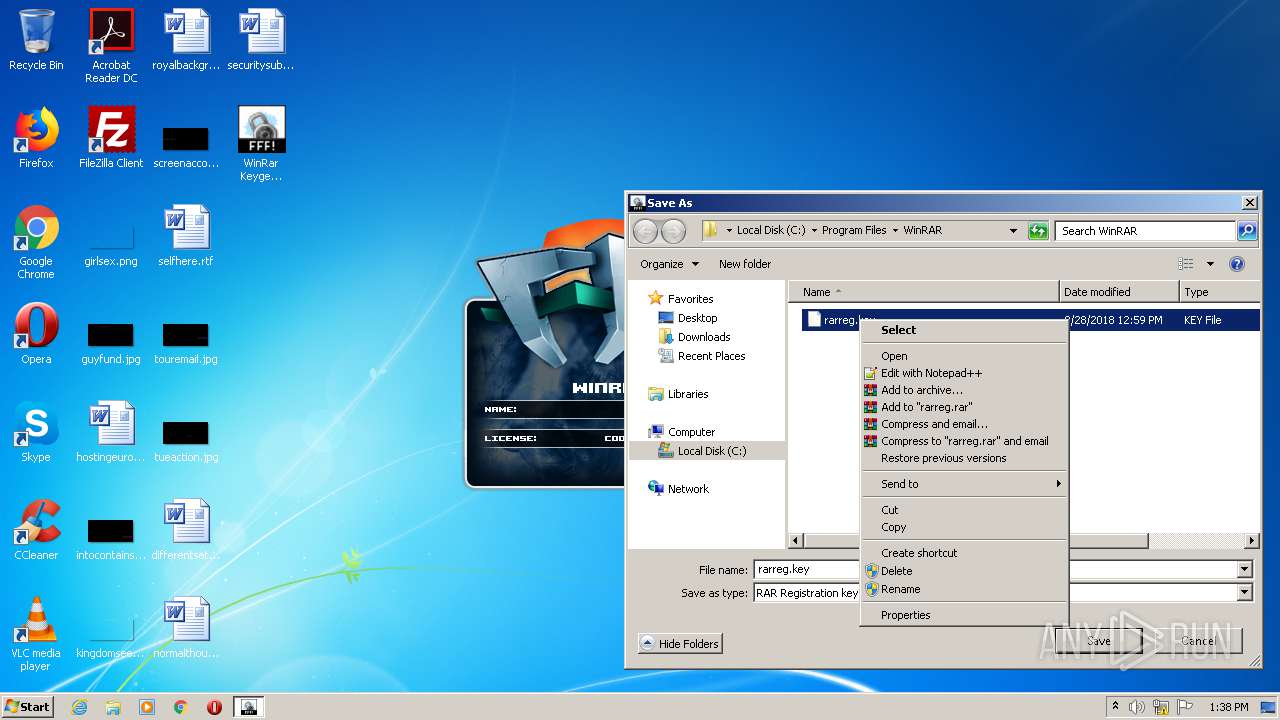Screen dimensions: 1280x720
Task: Show hidden system tray icons
Action: [1115, 707]
